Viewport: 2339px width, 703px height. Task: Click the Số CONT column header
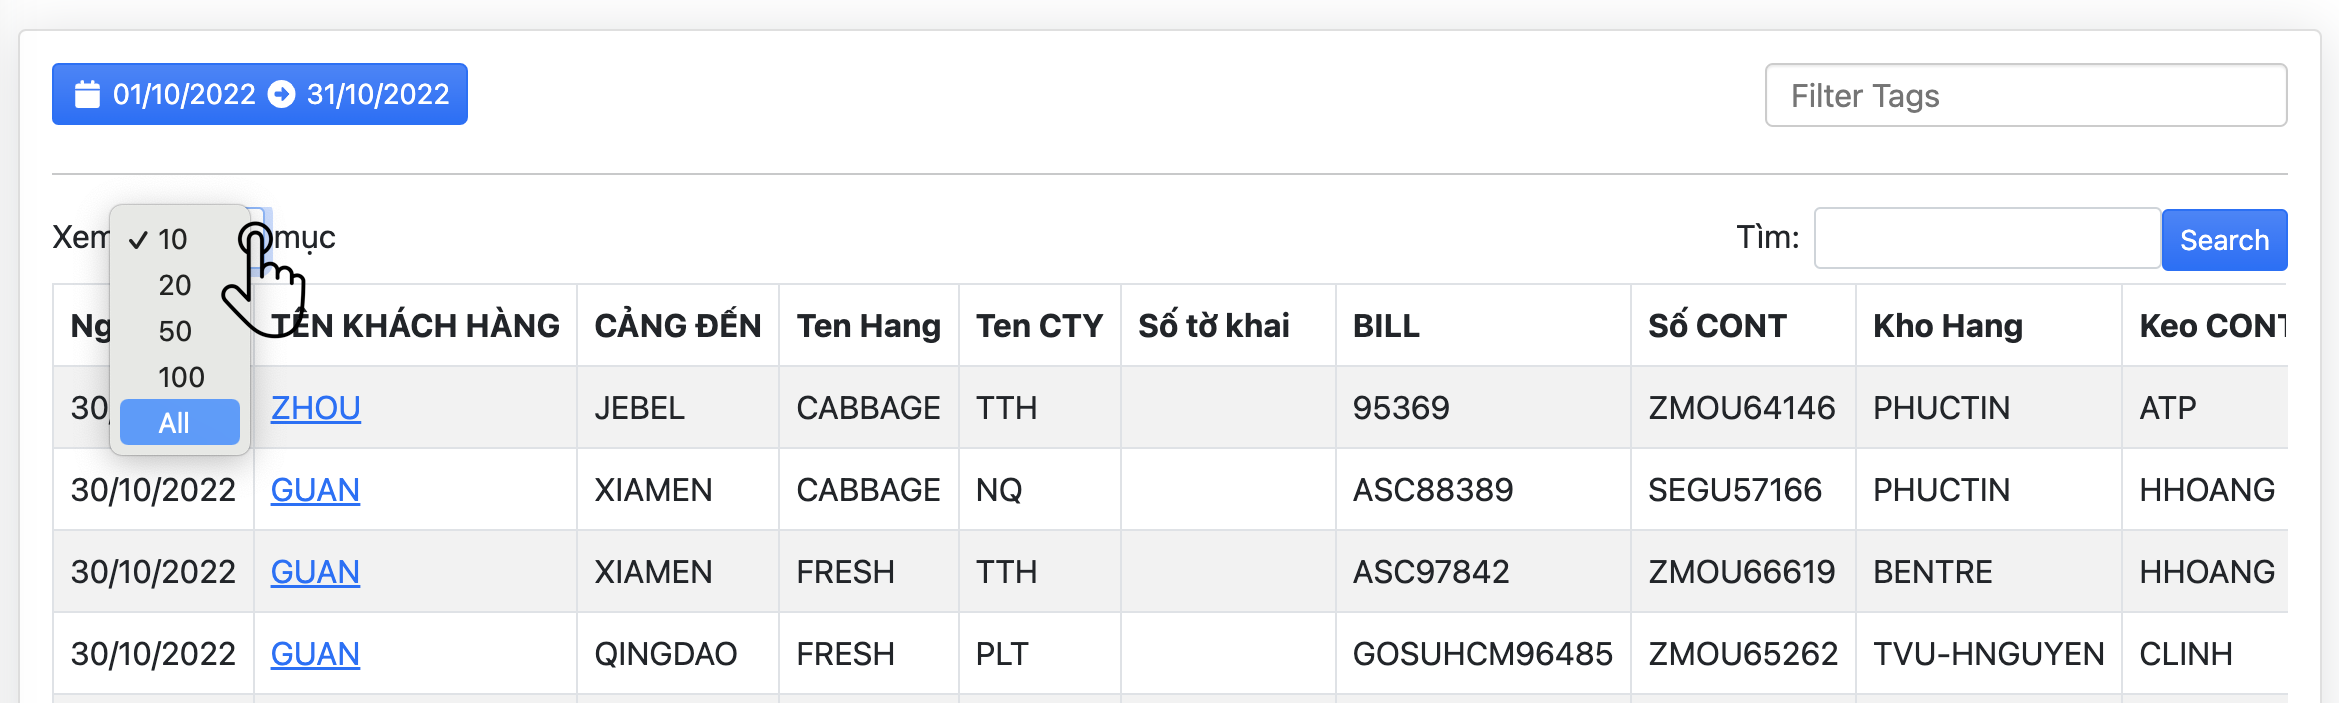pos(1716,326)
